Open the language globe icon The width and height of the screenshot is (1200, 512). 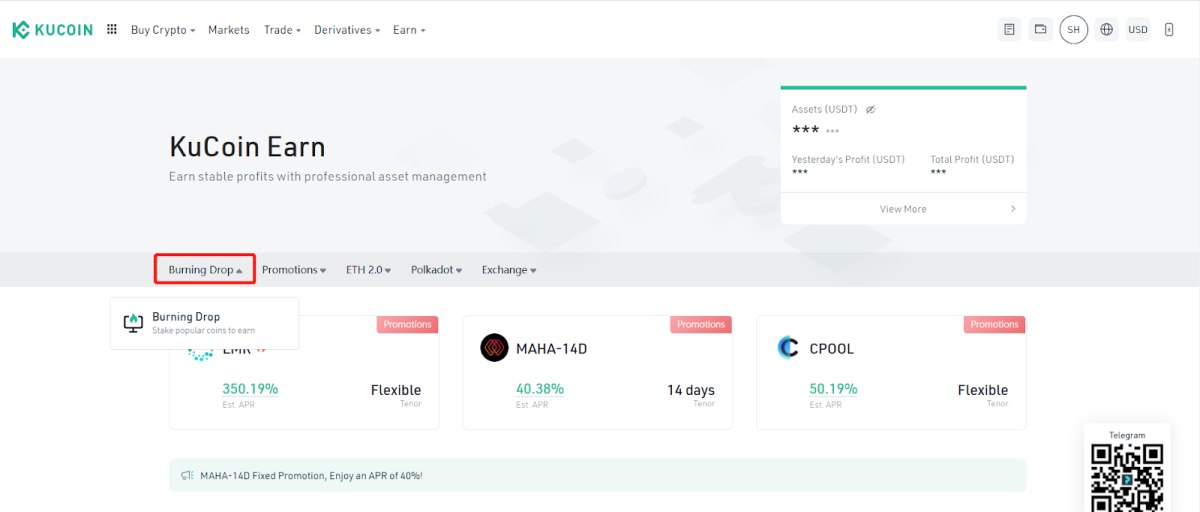point(1106,30)
